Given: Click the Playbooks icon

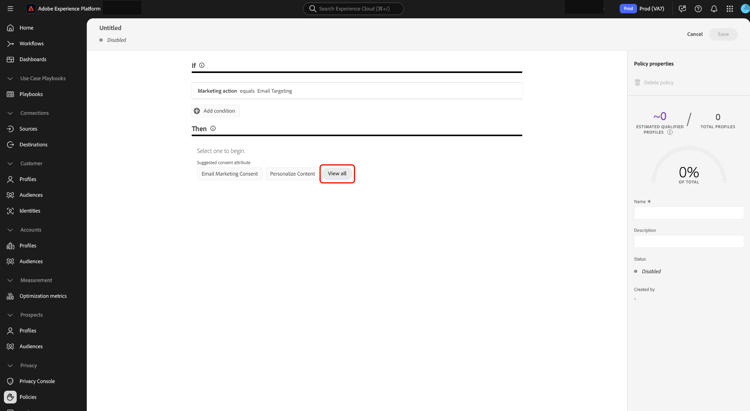Looking at the screenshot, I should pos(10,94).
